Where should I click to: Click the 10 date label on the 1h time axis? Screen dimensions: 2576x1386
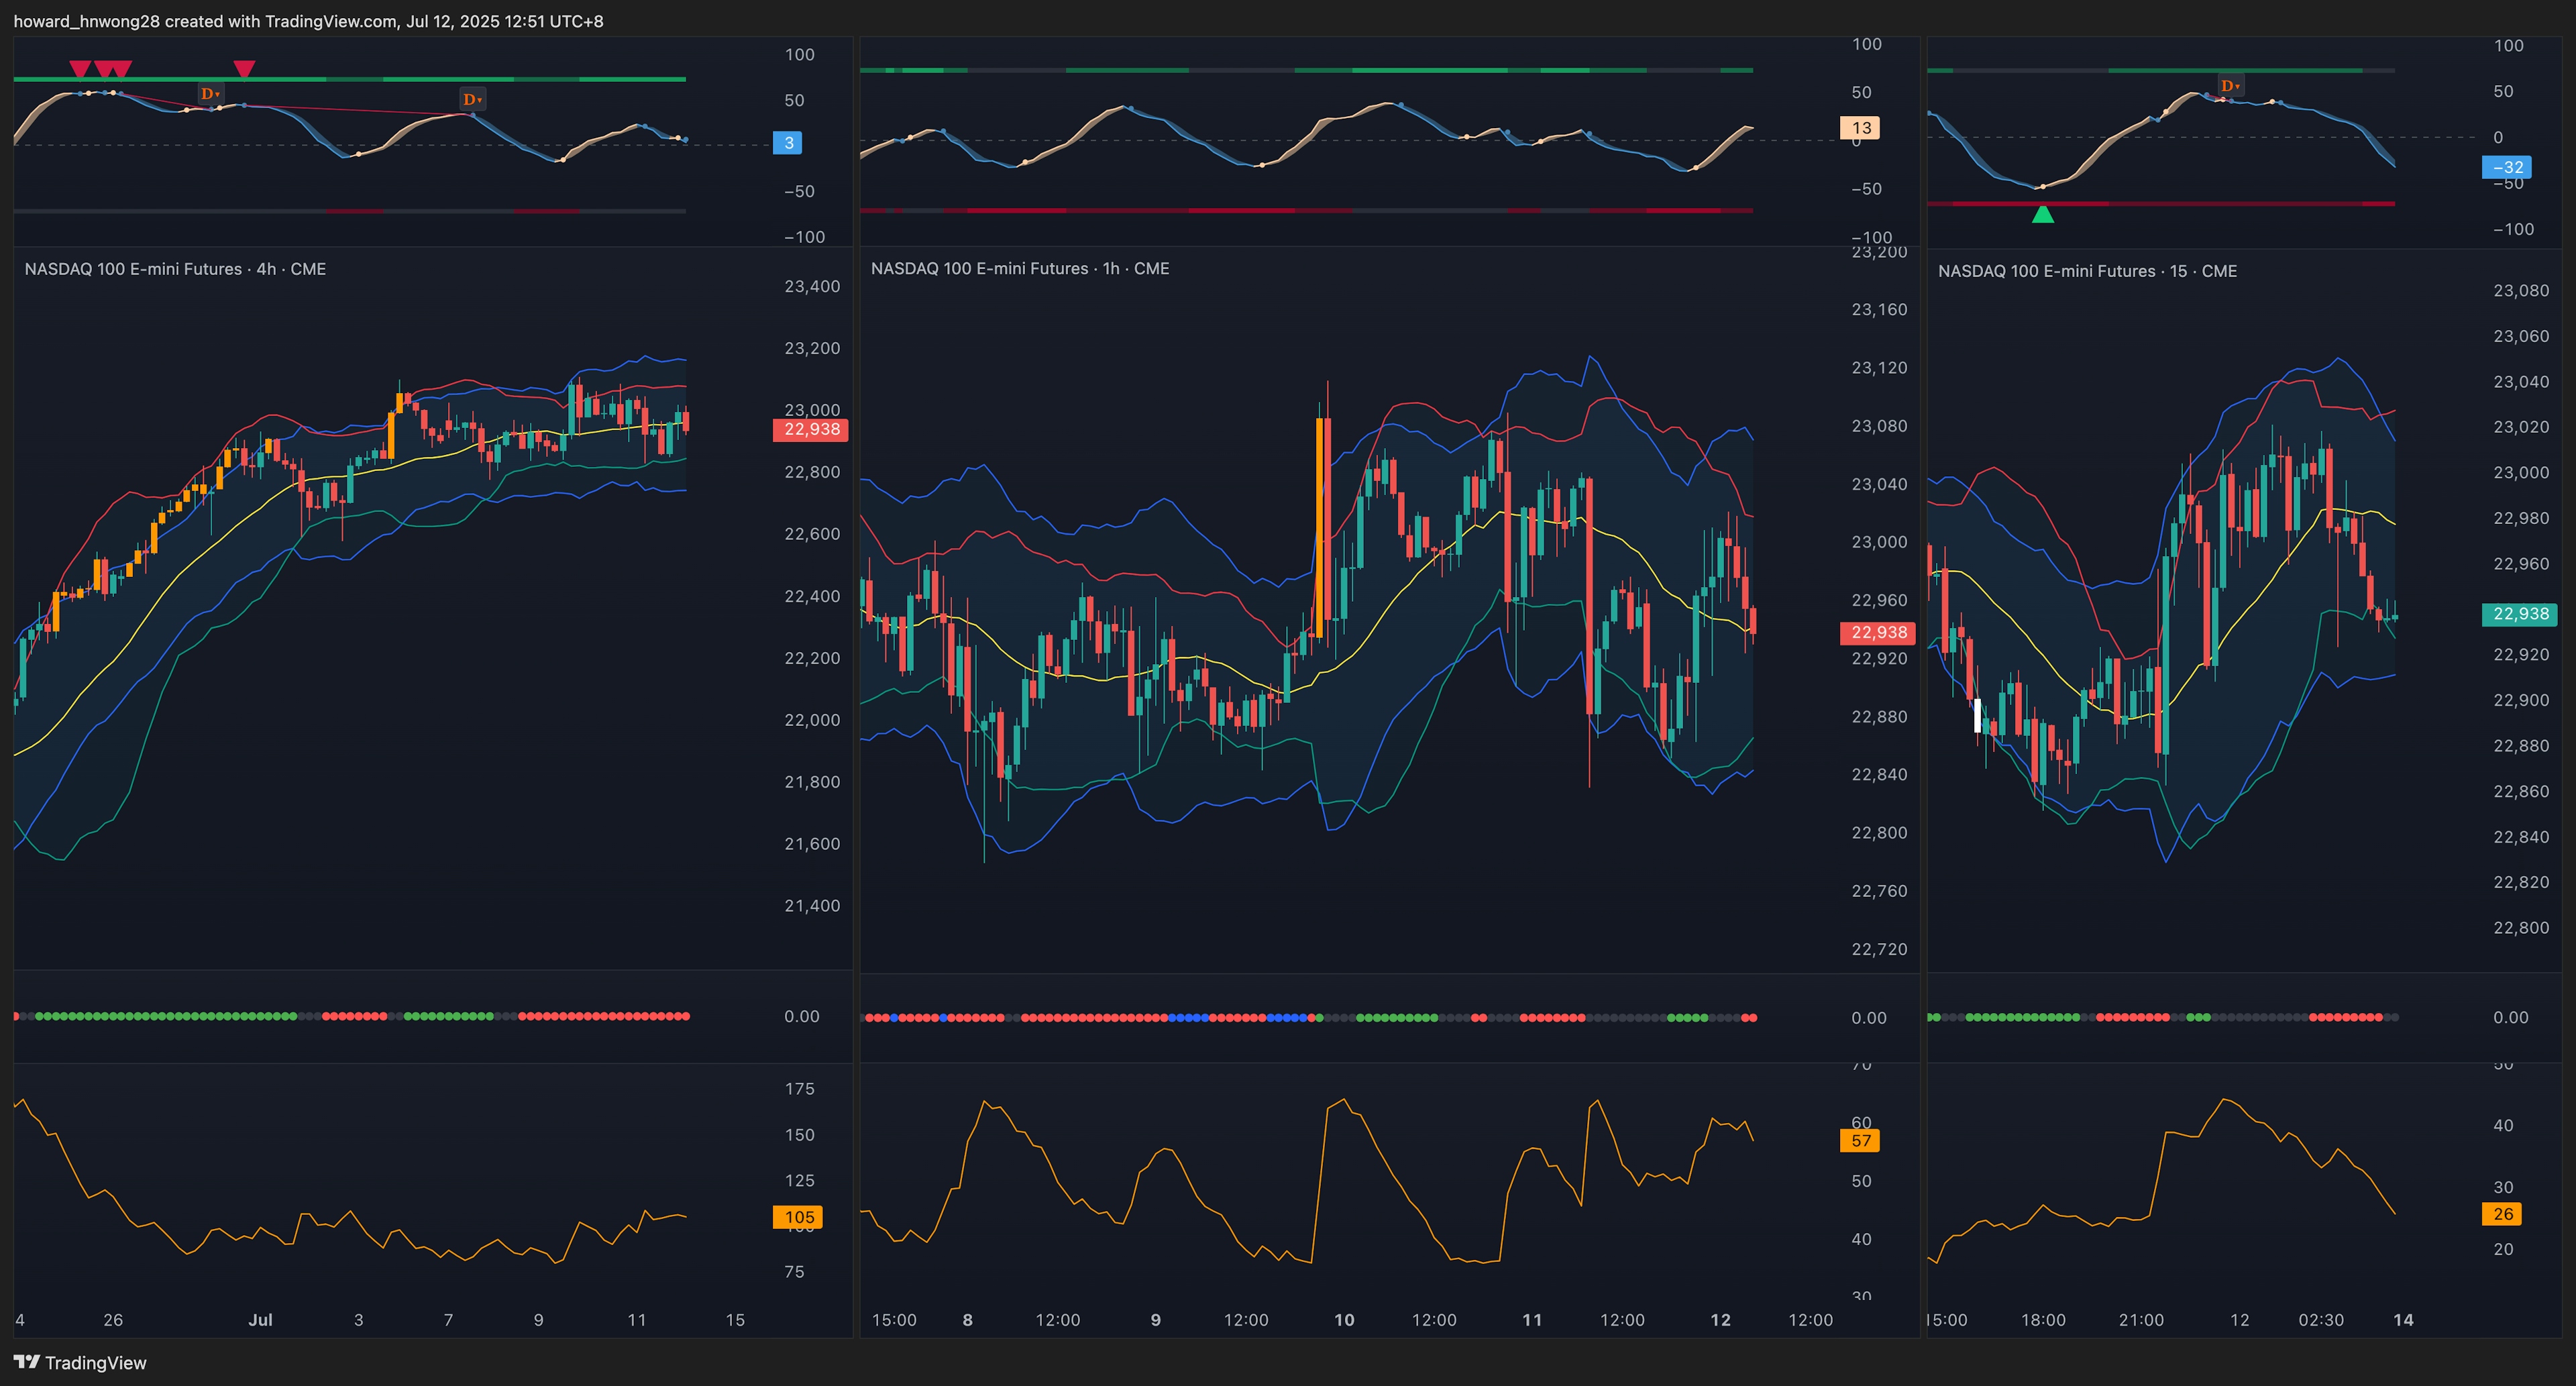[x=1344, y=1320]
